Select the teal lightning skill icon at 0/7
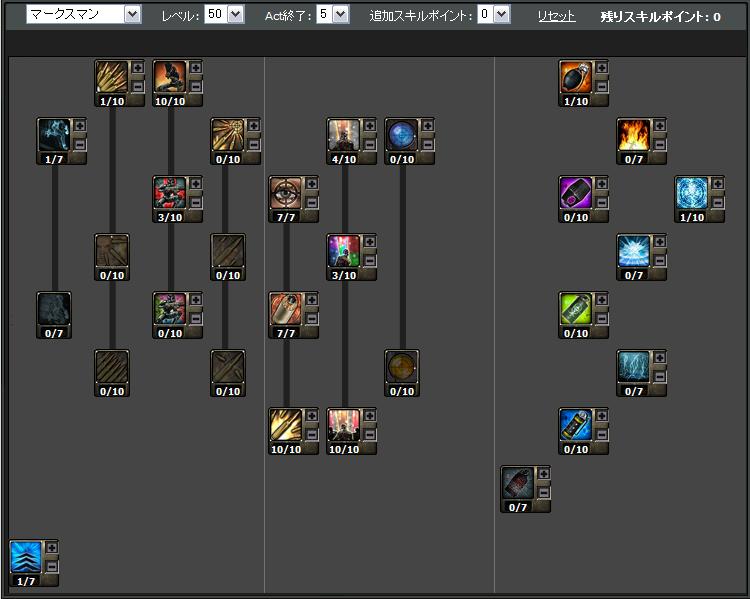The height and width of the screenshot is (599, 750). point(634,366)
